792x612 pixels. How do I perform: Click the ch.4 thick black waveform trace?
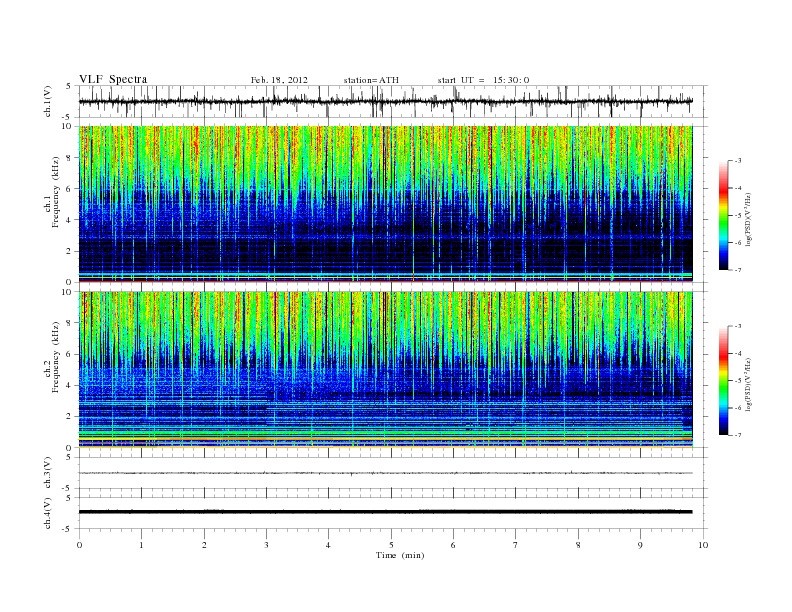[385, 512]
